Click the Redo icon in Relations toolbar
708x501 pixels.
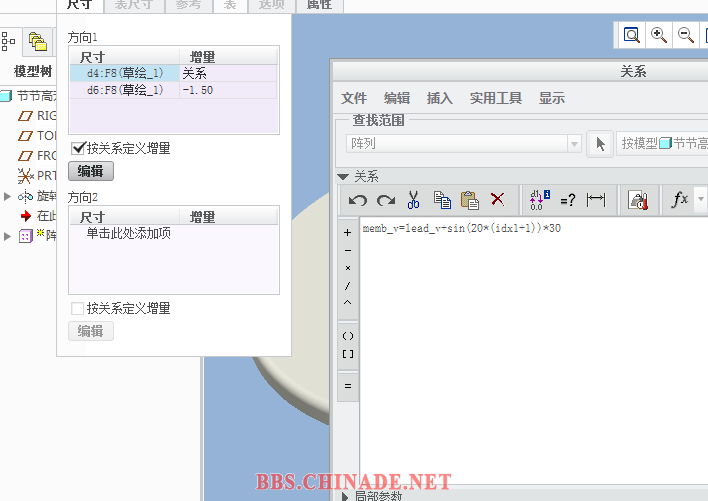point(386,199)
